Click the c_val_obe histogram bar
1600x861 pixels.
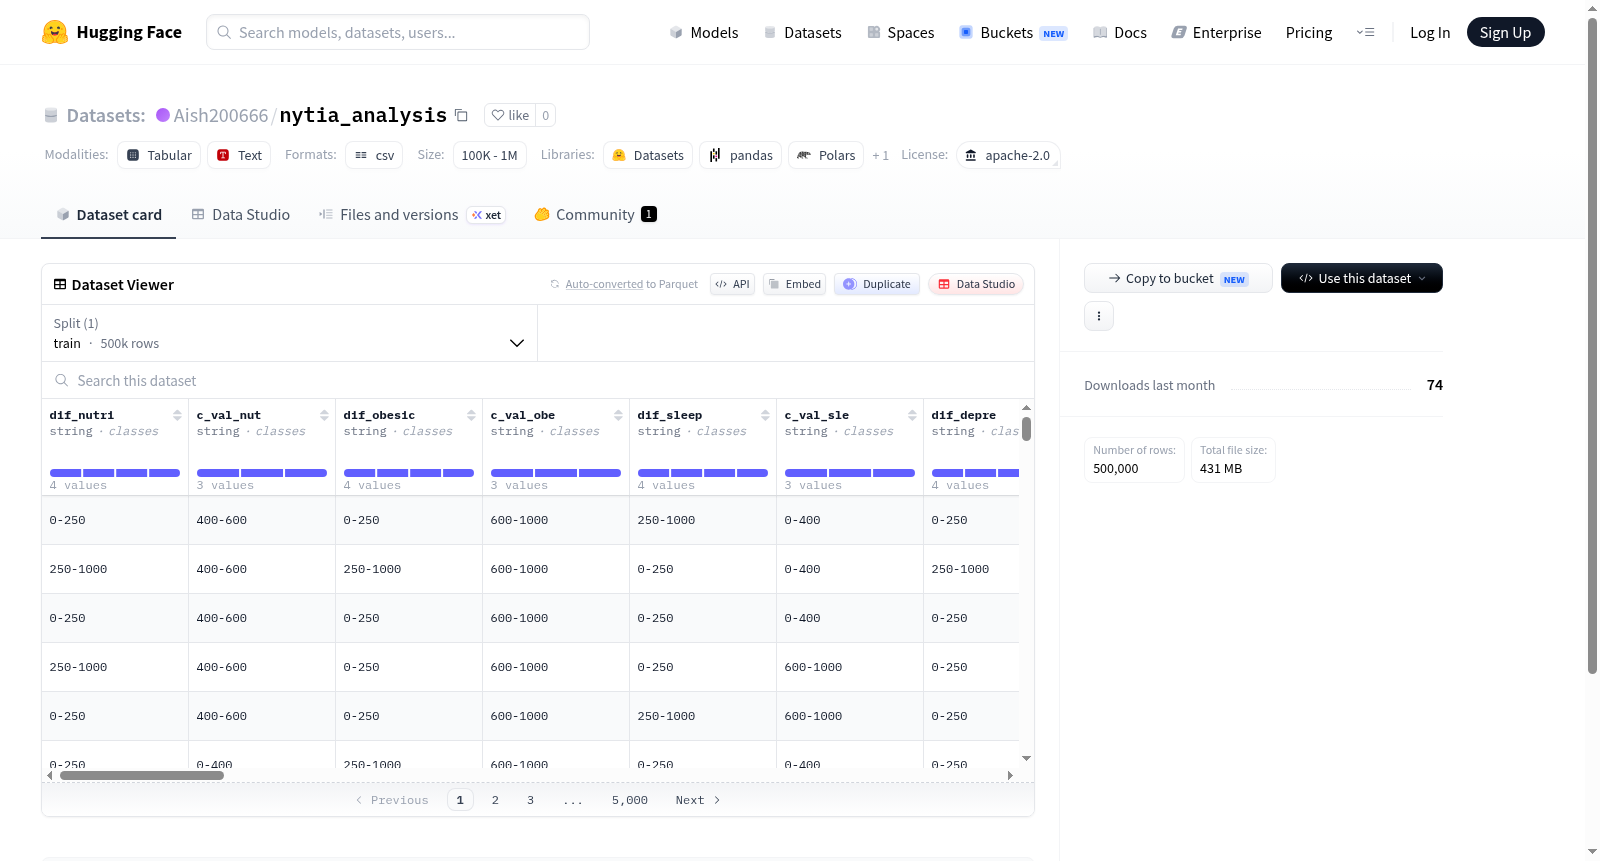point(556,473)
